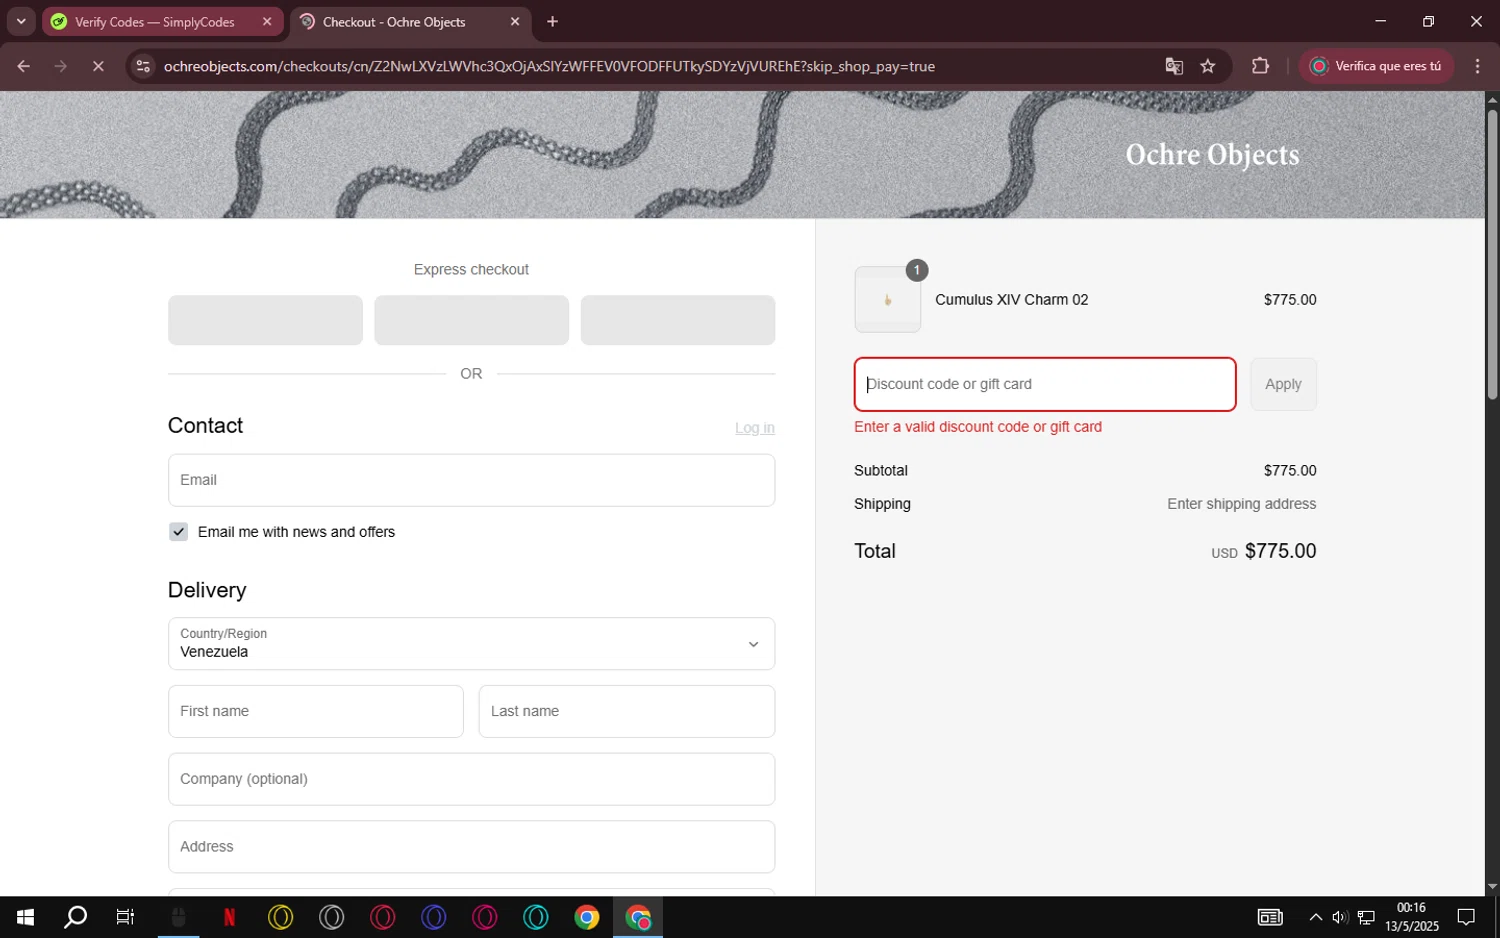Go back to the previous page
The height and width of the screenshot is (938, 1500).
pos(23,67)
